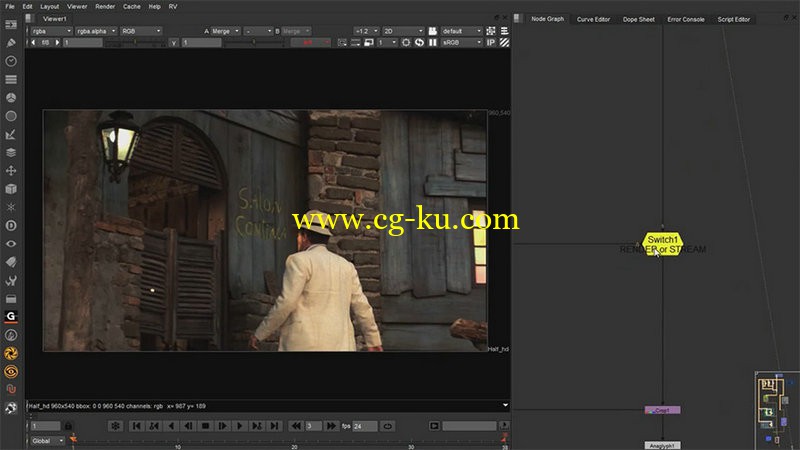Open the viewer zoom level dropdown
Image resolution: width=800 pixels, height=450 pixels.
366,31
